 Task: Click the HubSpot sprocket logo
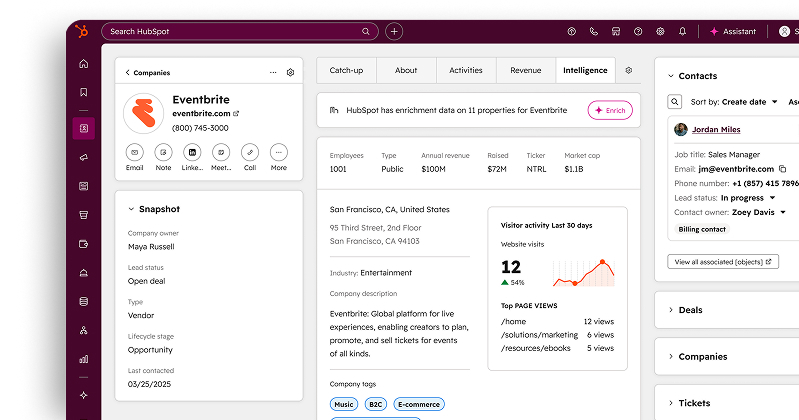(82, 31)
